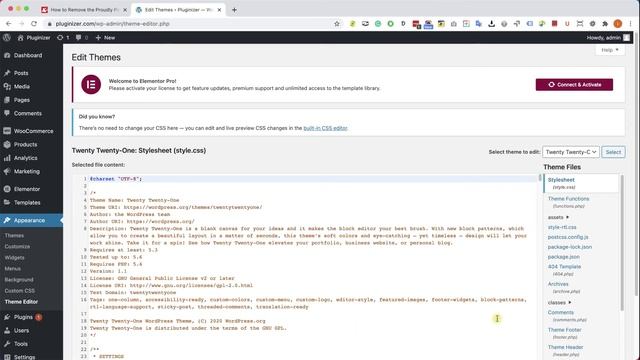Click the New content button in admin bar
This screenshot has height=360, width=640.
click(x=105, y=38)
